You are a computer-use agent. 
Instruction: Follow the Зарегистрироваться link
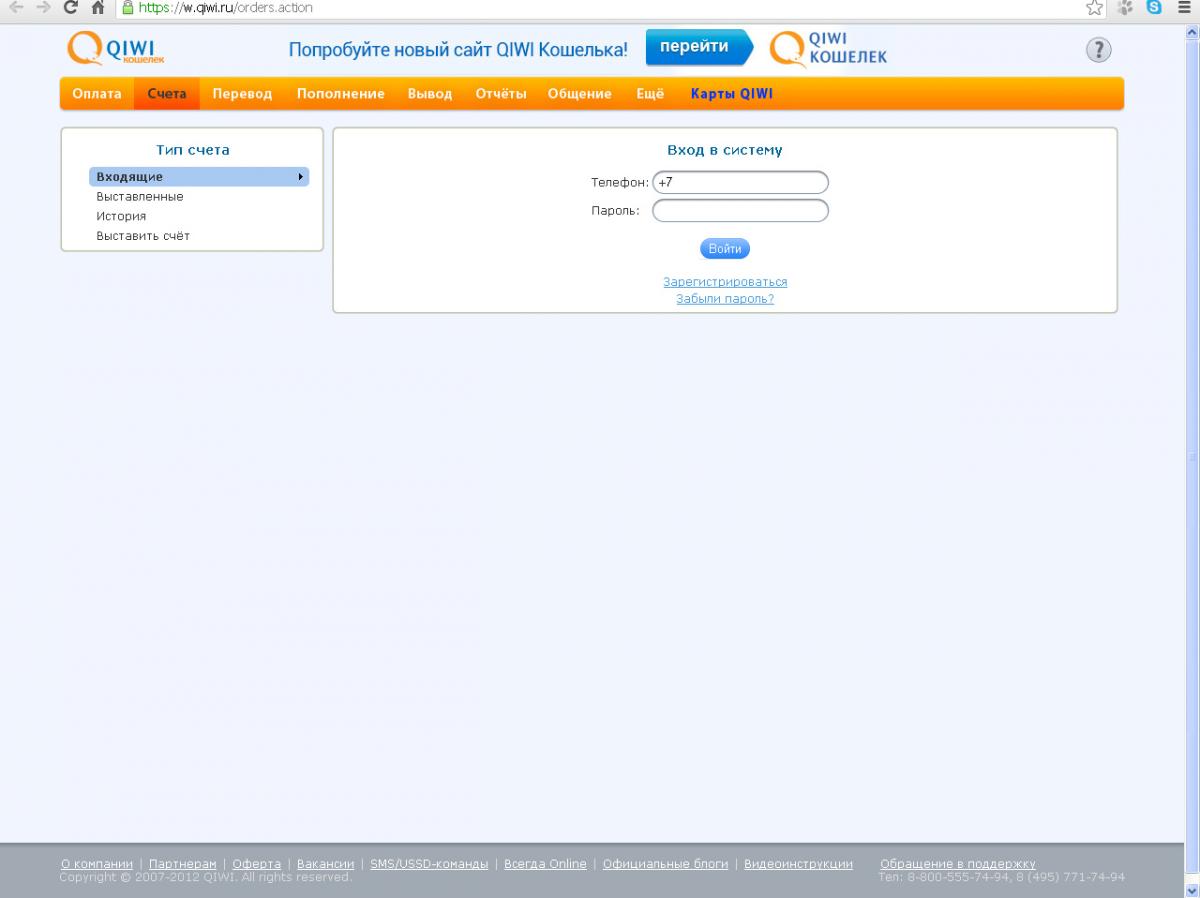pyautogui.click(x=725, y=282)
